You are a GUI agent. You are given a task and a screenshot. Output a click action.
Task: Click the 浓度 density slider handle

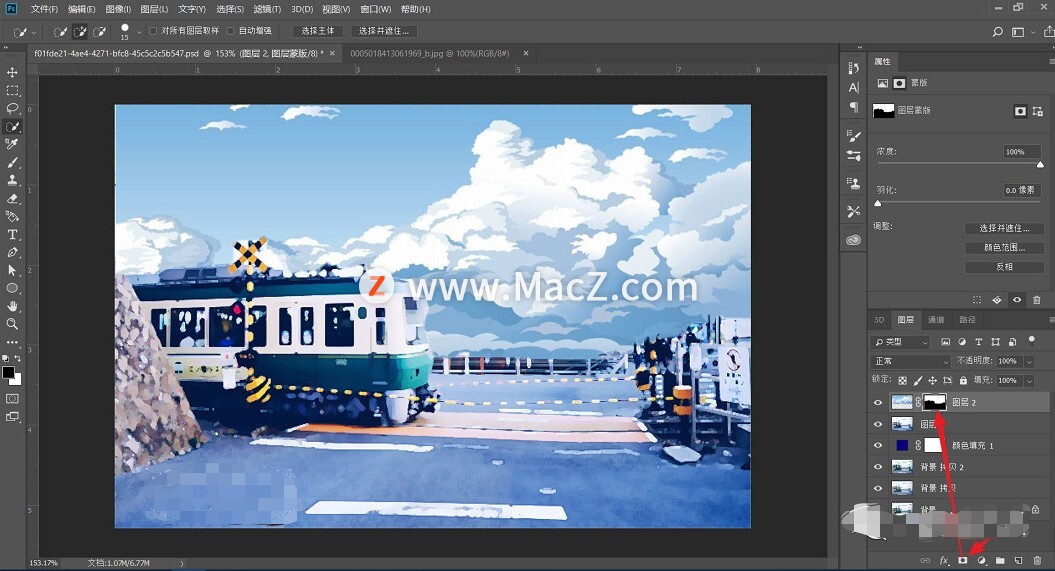(1040, 165)
